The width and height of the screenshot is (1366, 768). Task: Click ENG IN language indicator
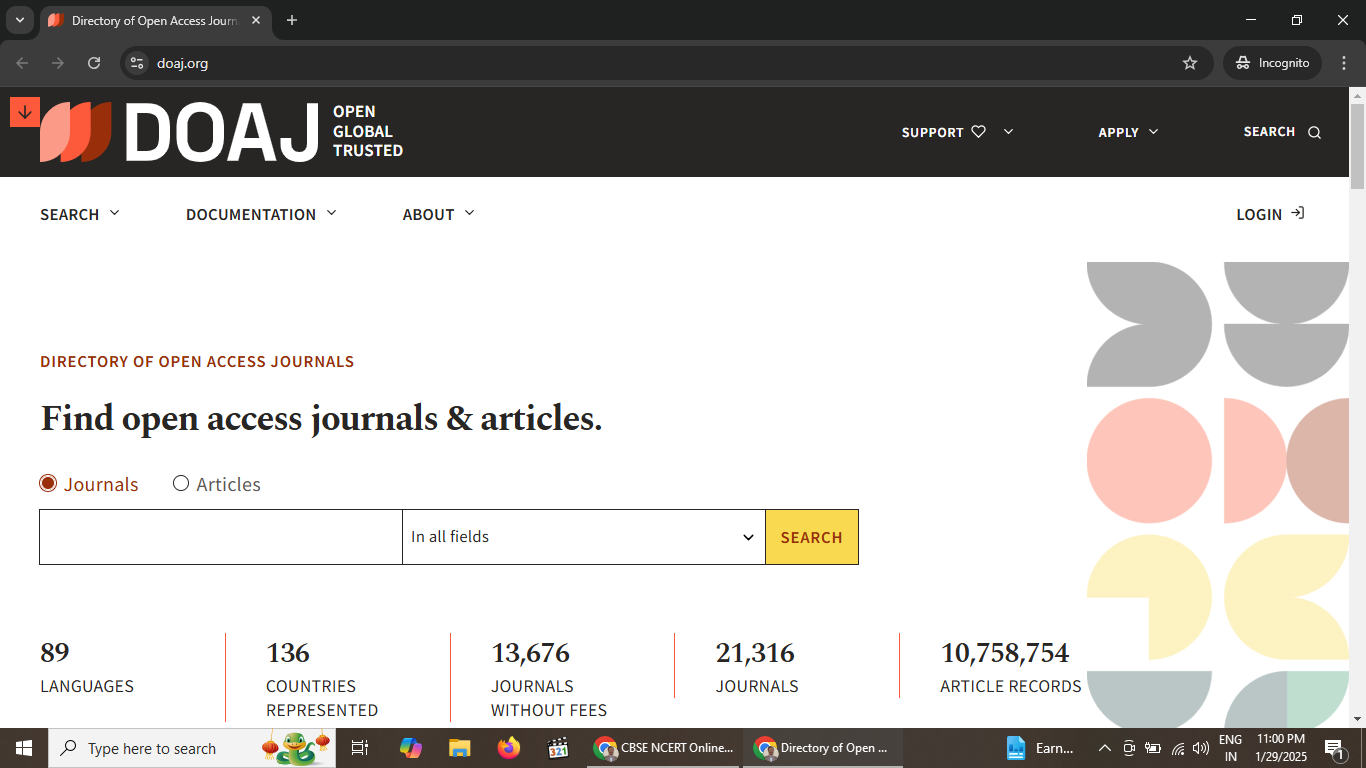(1230, 748)
